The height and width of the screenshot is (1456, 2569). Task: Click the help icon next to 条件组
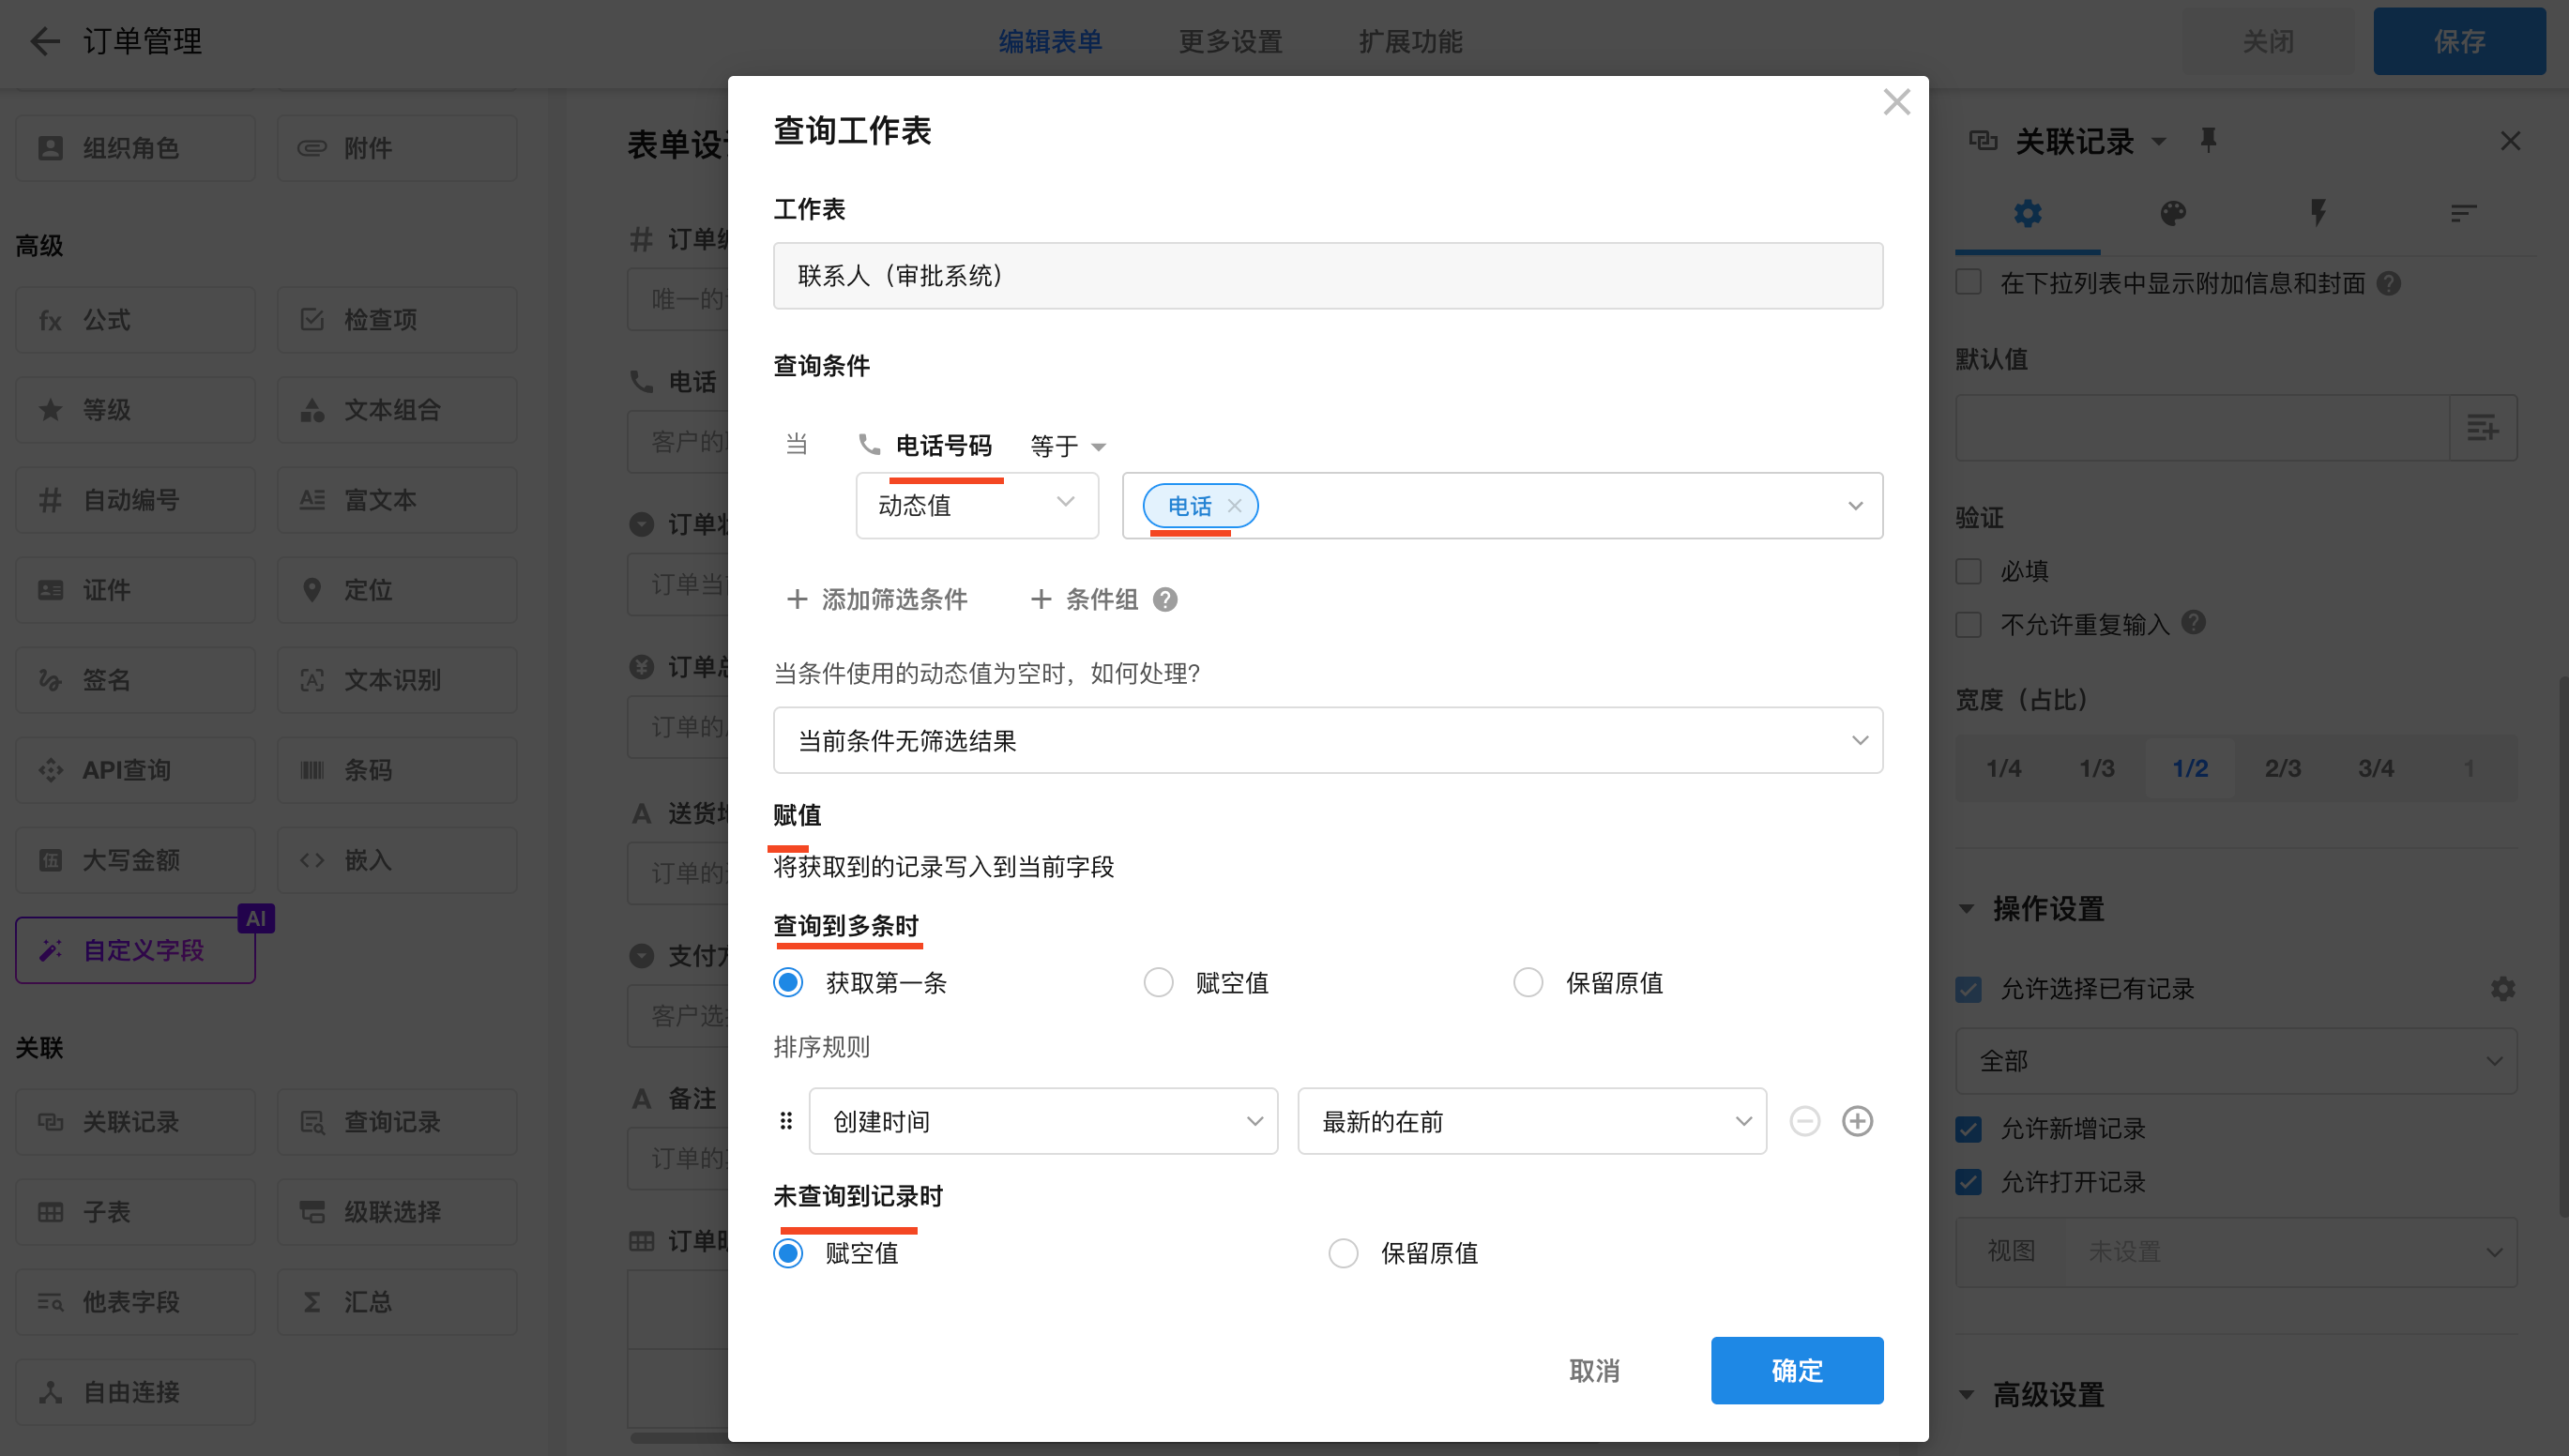1165,600
